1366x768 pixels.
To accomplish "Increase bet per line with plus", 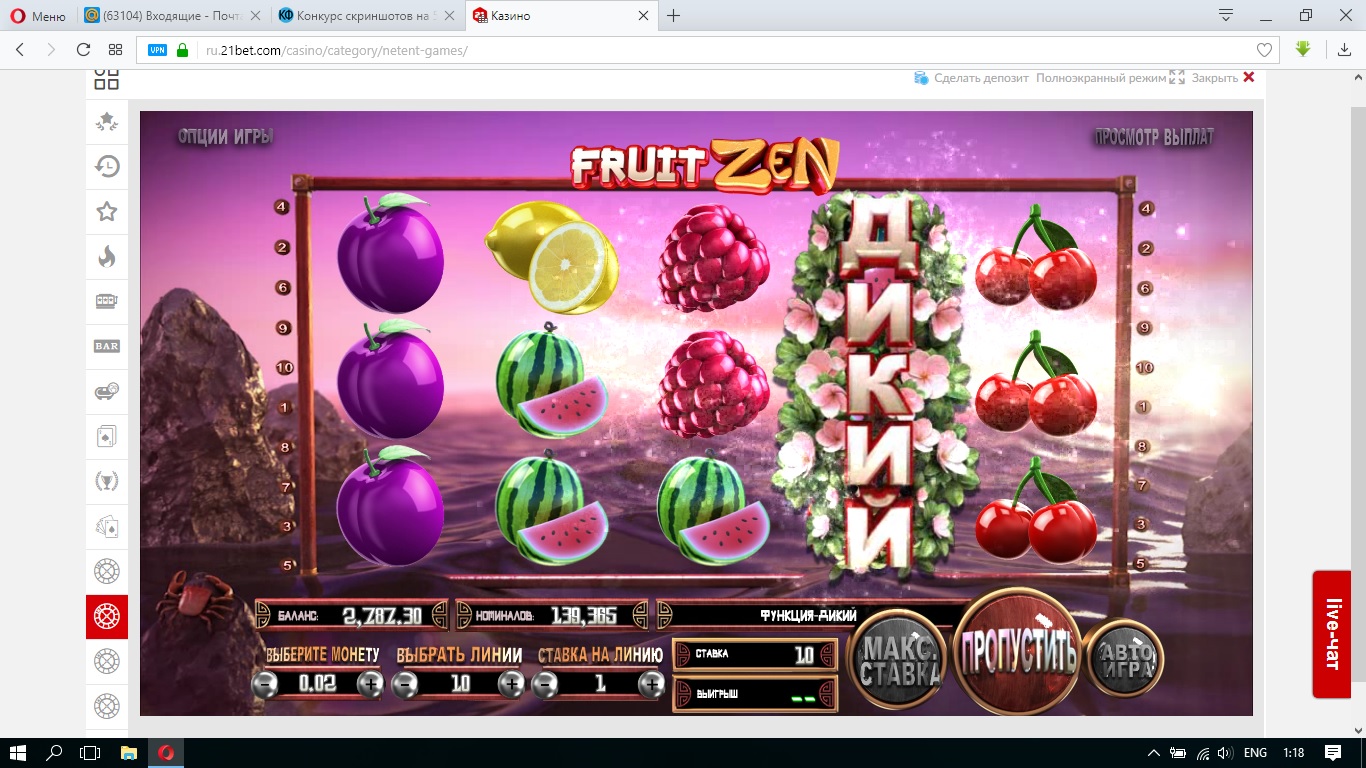I will point(651,685).
